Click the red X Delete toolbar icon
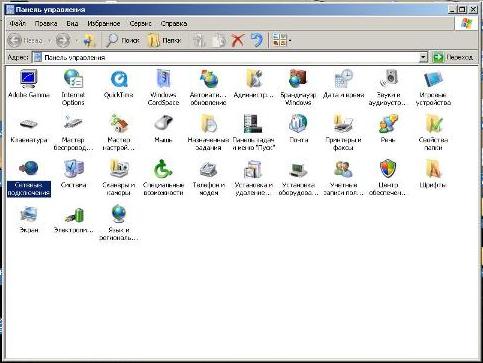 point(238,41)
